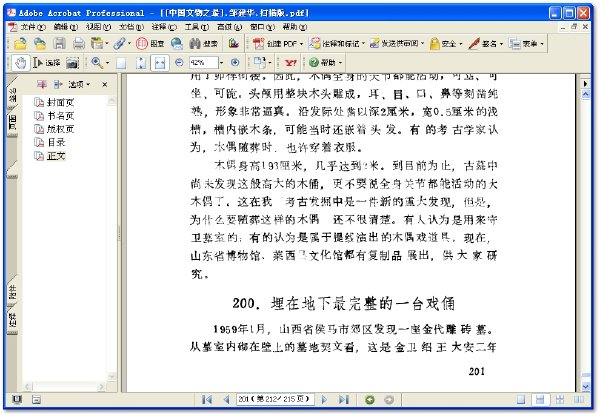Open the bookmarks 选项 options dropdown
600x416 pixels.
click(79, 84)
